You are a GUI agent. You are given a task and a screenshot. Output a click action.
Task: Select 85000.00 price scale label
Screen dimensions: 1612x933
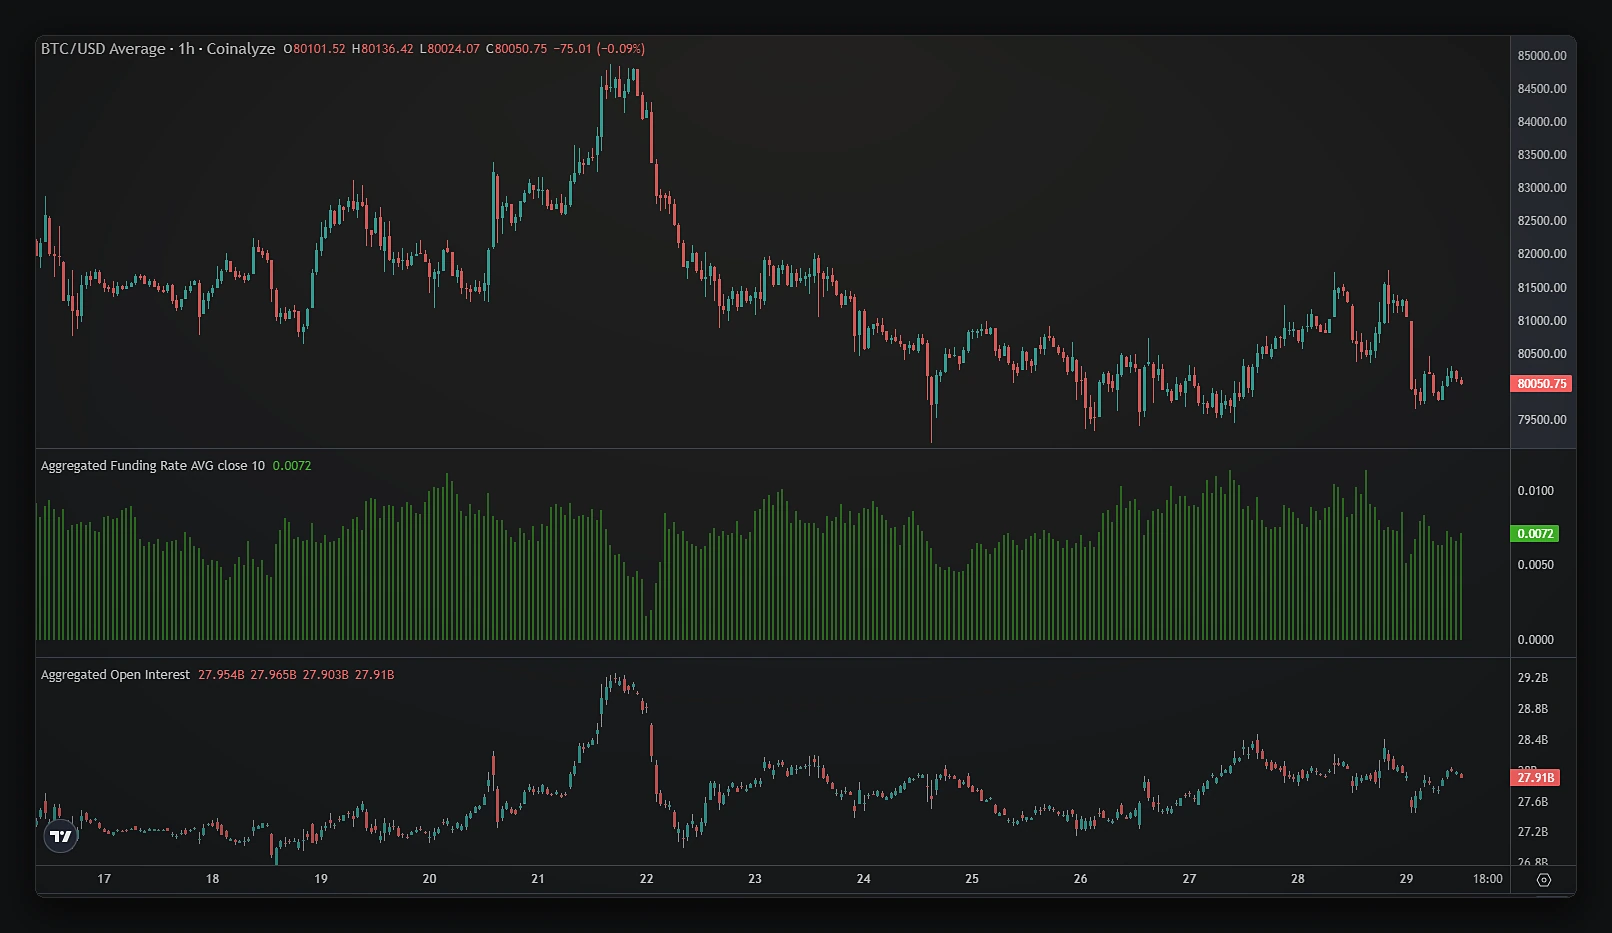[x=1542, y=56]
